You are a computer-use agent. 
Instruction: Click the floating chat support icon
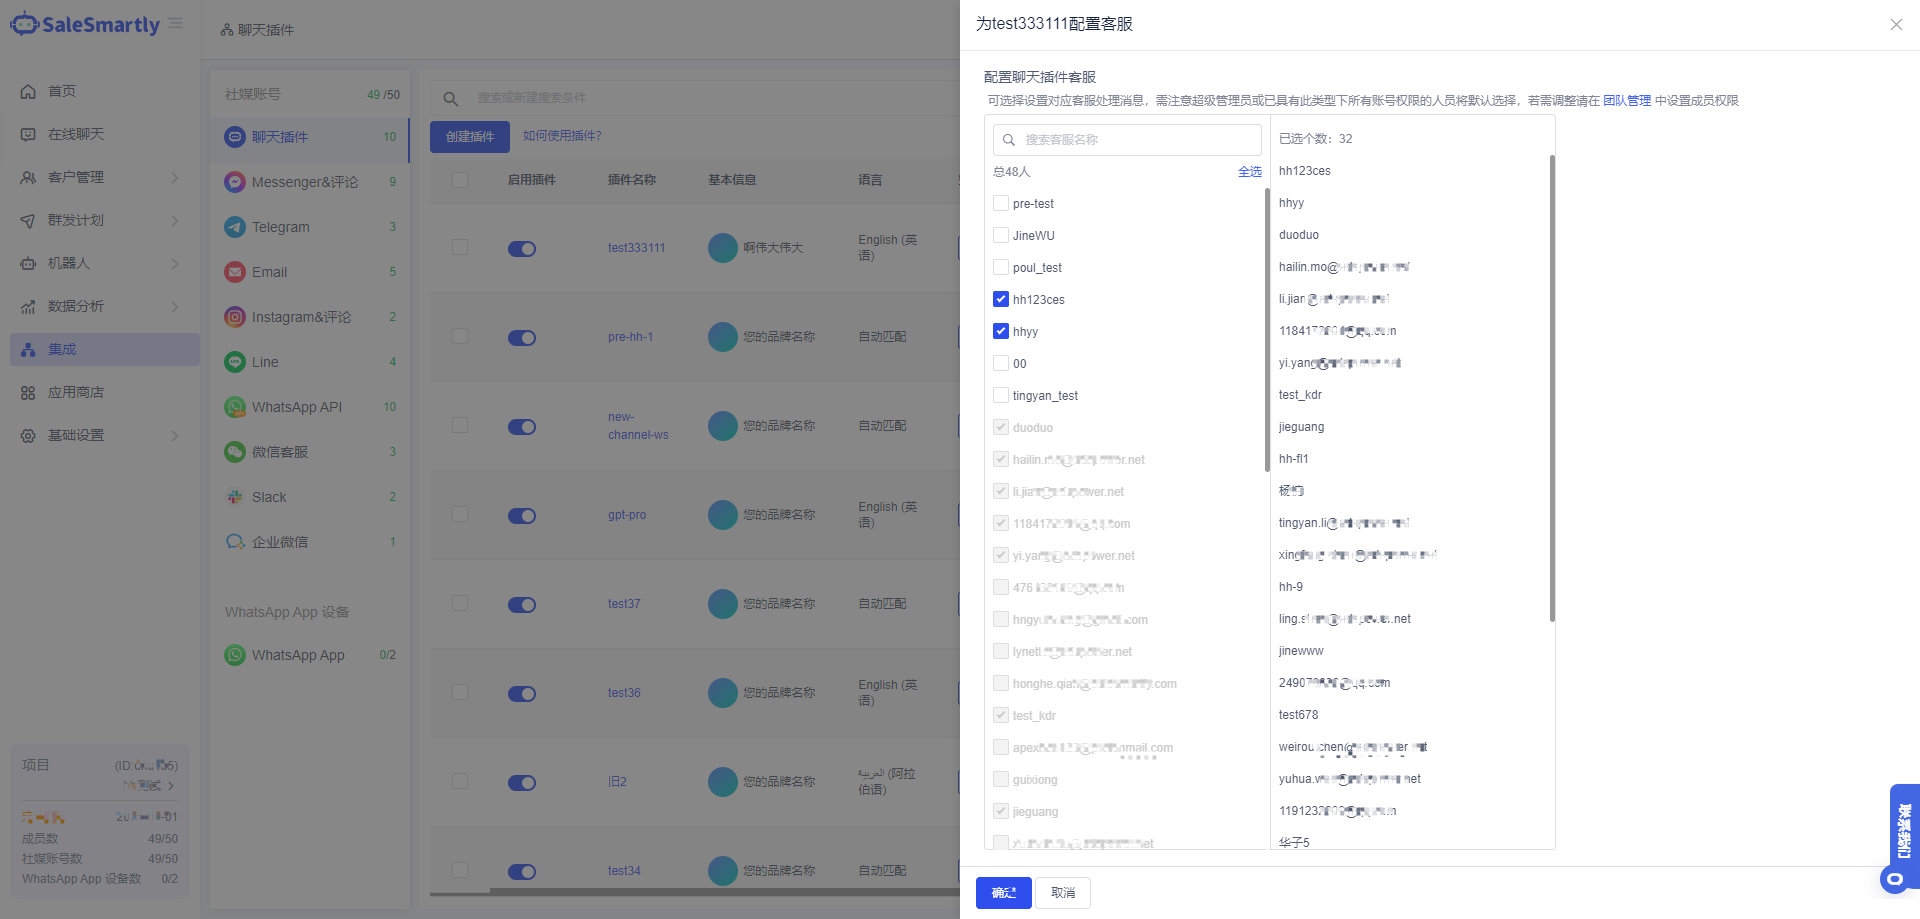[x=1894, y=879]
